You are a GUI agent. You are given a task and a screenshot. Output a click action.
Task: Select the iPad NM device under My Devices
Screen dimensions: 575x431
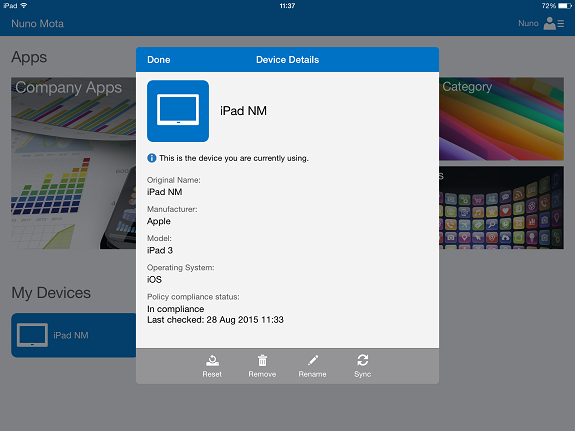coord(73,335)
